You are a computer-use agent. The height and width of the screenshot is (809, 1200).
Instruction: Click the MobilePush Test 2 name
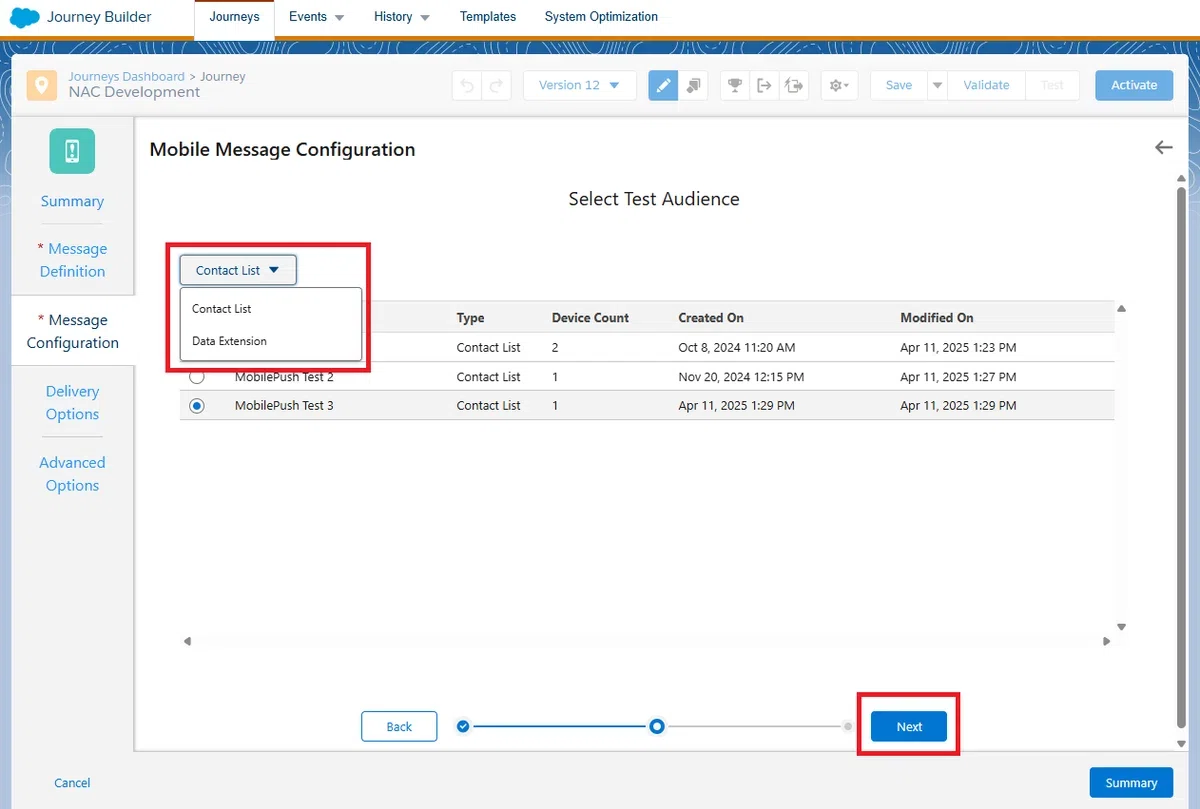point(284,377)
